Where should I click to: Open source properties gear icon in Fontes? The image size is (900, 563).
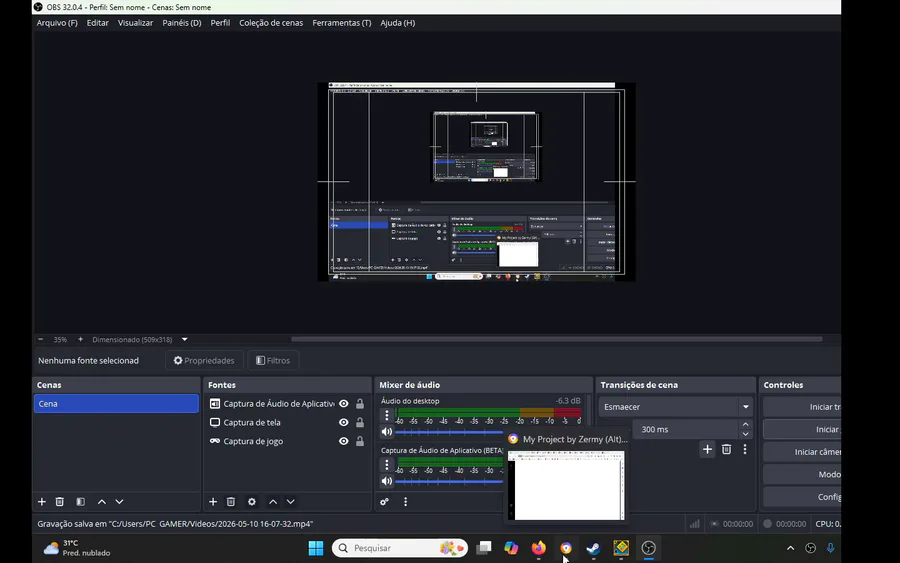(x=251, y=502)
